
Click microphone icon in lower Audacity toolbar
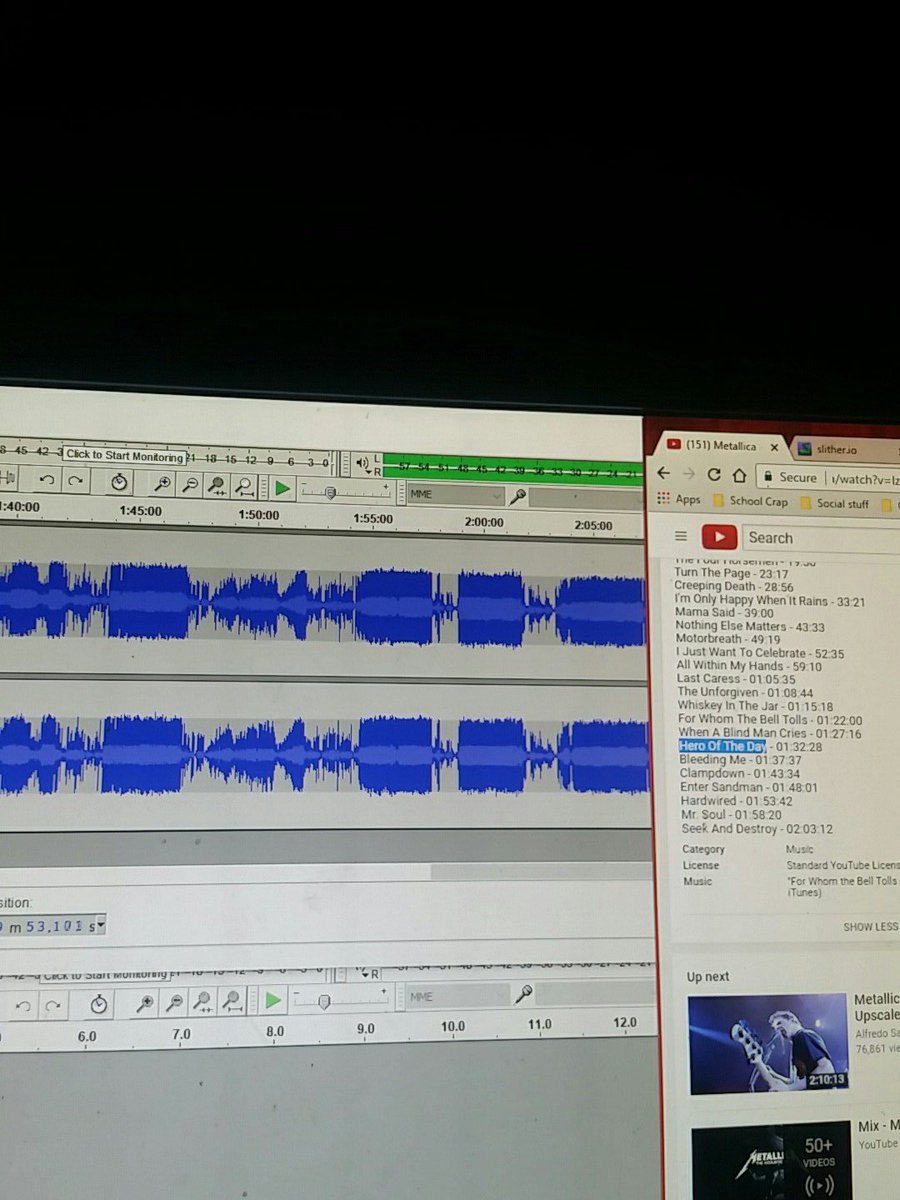[522, 994]
